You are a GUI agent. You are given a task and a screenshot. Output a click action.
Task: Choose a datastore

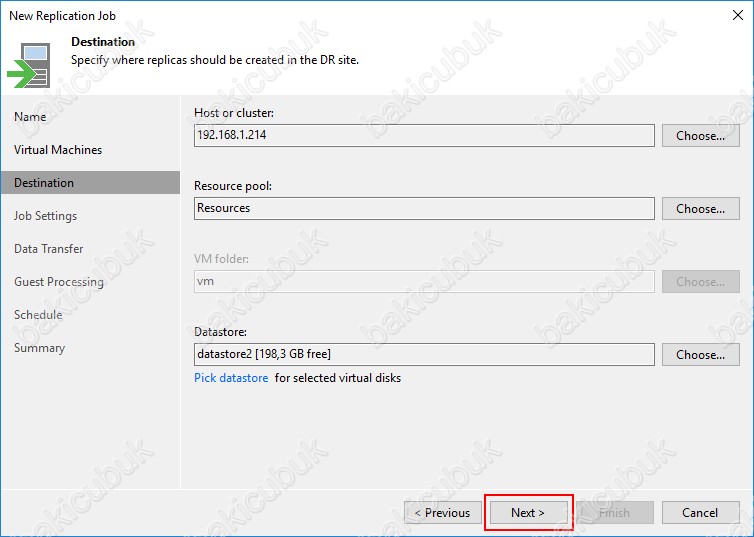(701, 354)
